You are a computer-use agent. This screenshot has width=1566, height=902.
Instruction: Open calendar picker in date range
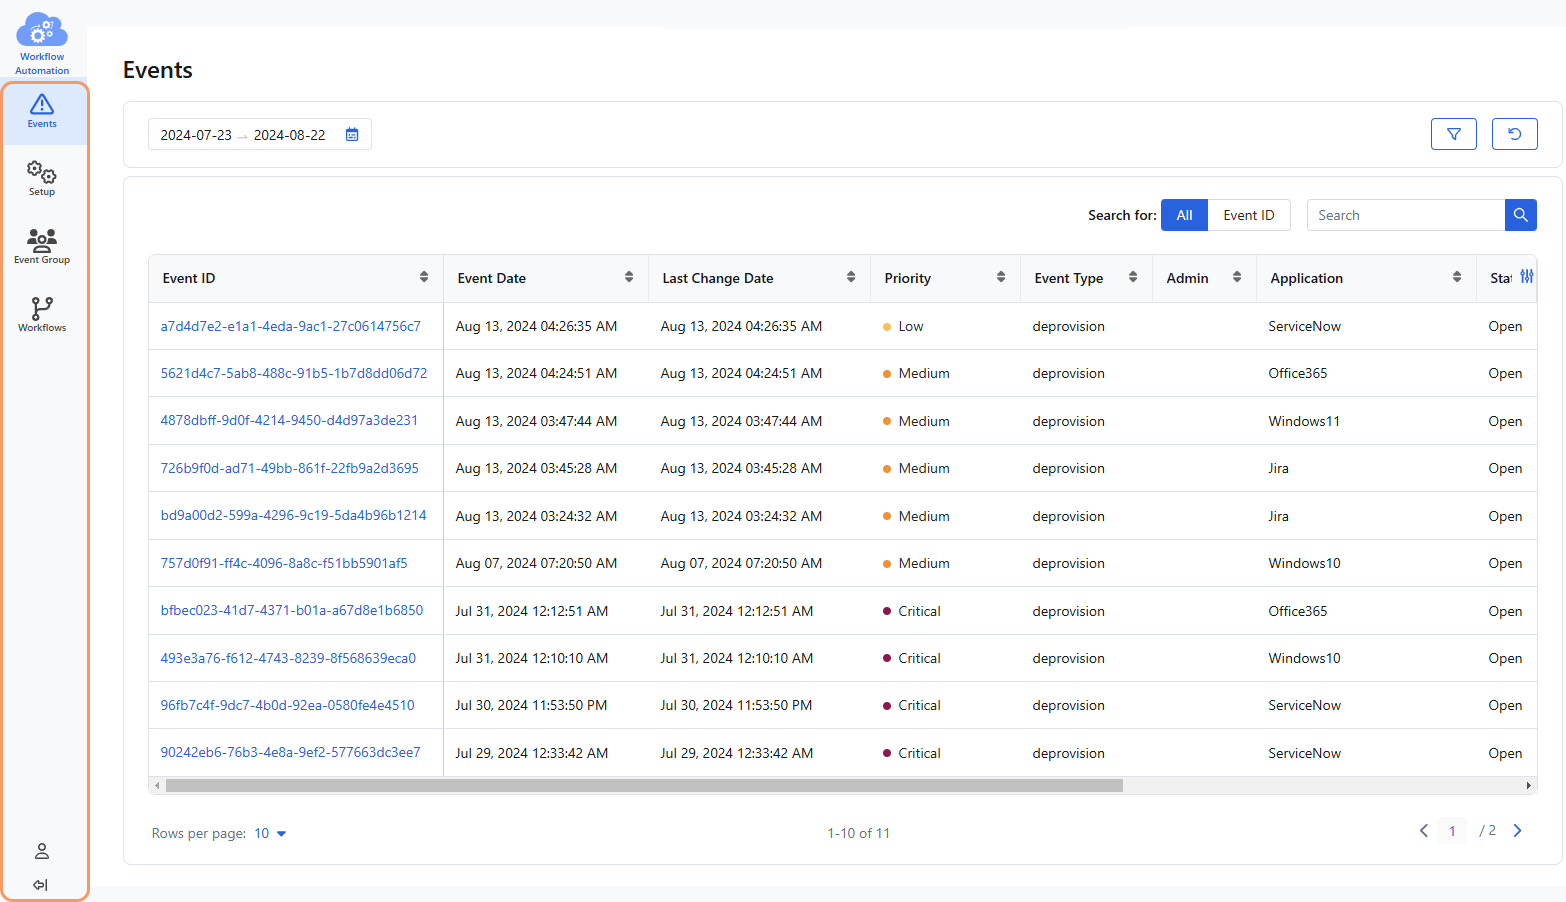click(352, 135)
